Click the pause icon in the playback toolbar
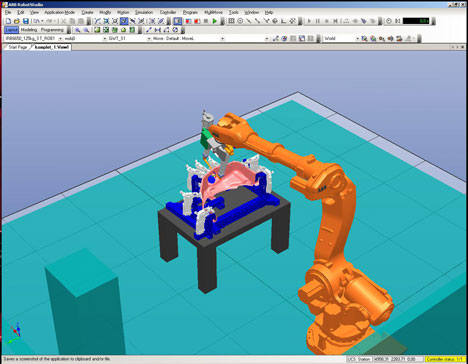468x364 pixels. (318, 21)
